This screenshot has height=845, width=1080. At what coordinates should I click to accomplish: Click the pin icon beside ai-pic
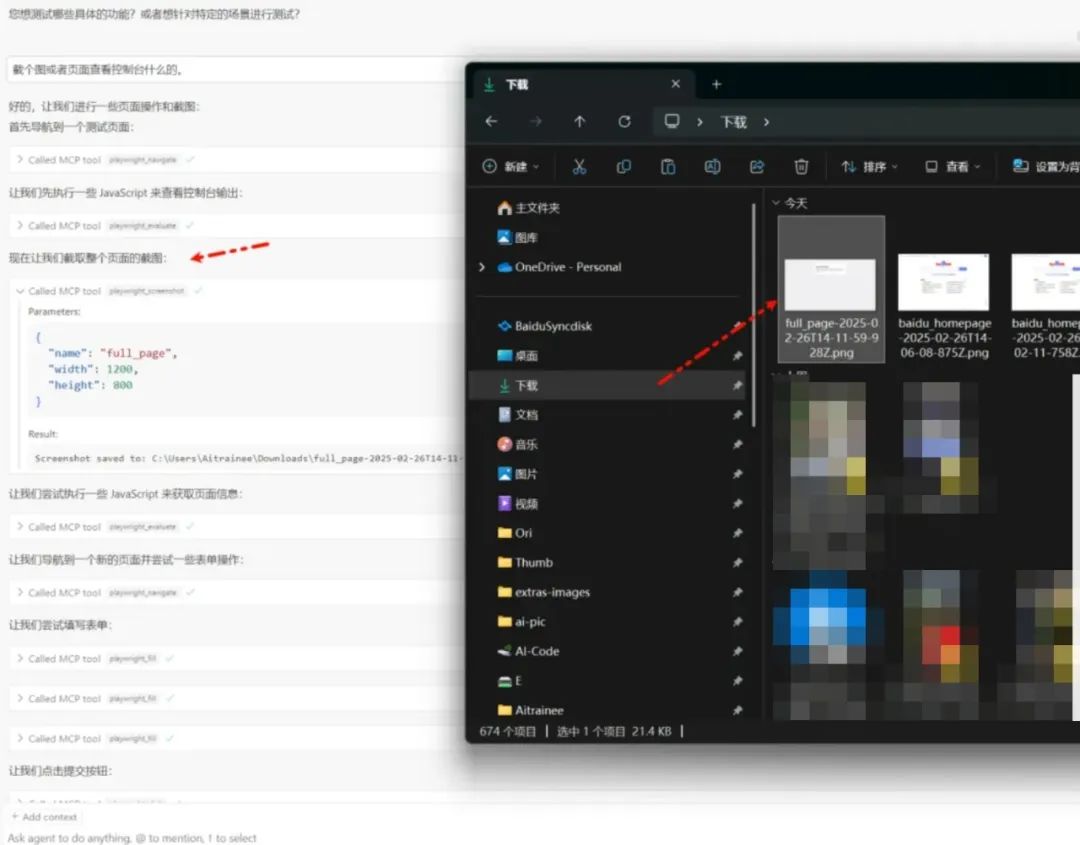pos(737,622)
